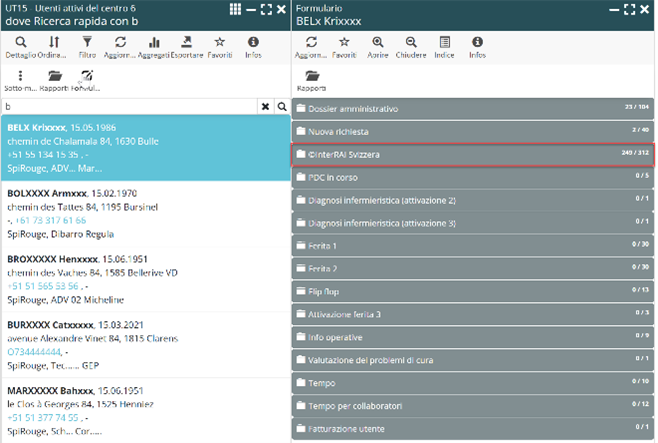The image size is (658, 443).
Task: Click Chiudere zoom-out icon in Formulario
Action: [x=411, y=43]
